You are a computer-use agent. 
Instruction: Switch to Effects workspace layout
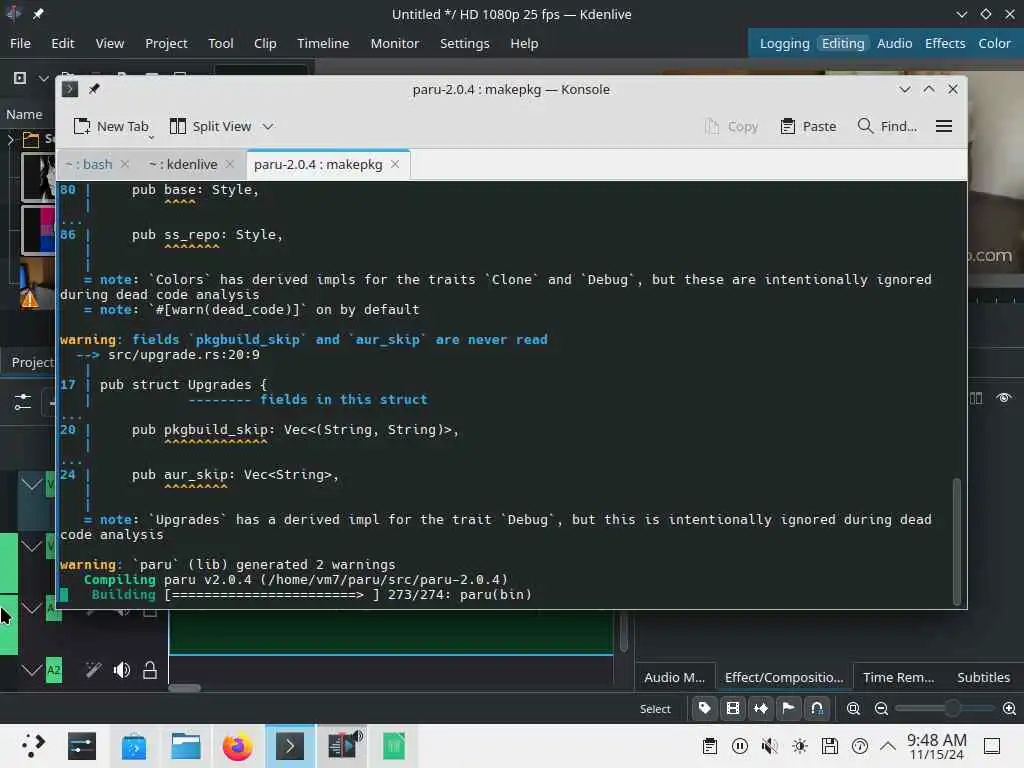tap(945, 43)
